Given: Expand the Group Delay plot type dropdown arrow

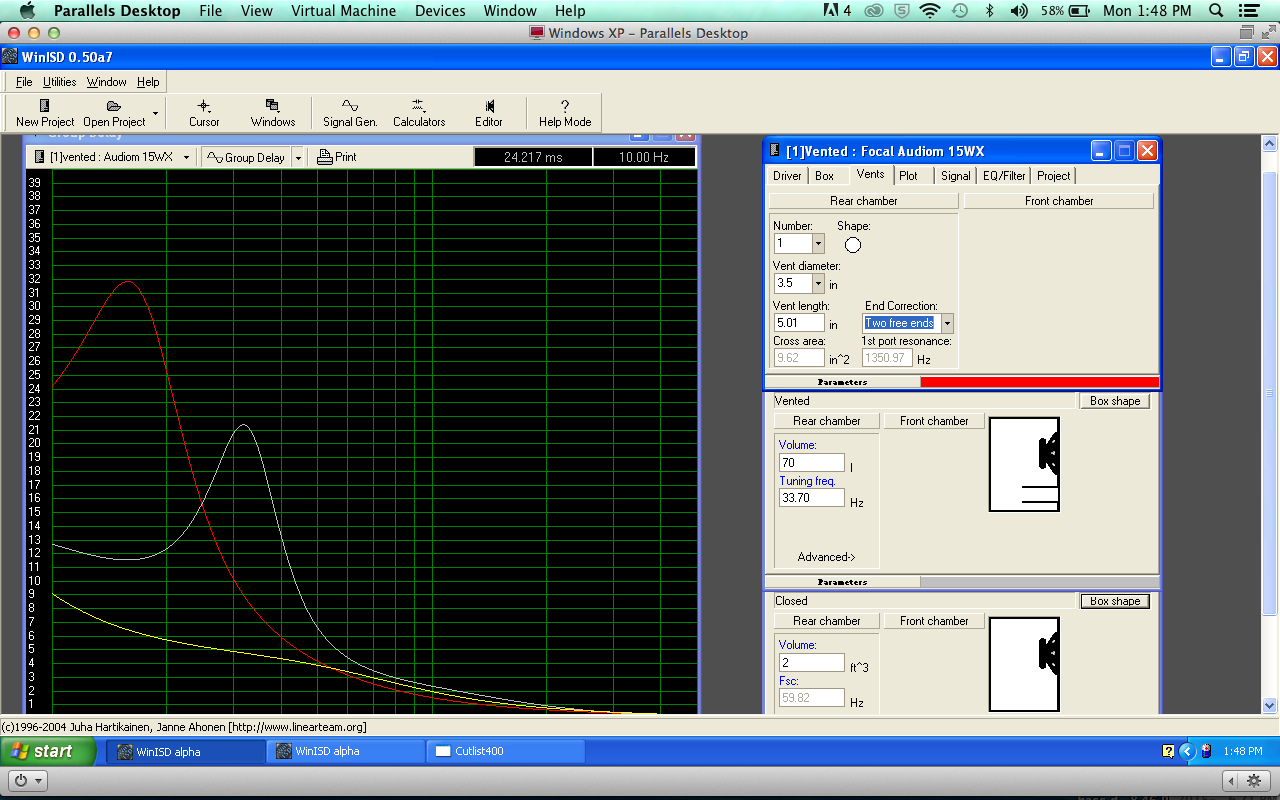Looking at the screenshot, I should [x=298, y=158].
